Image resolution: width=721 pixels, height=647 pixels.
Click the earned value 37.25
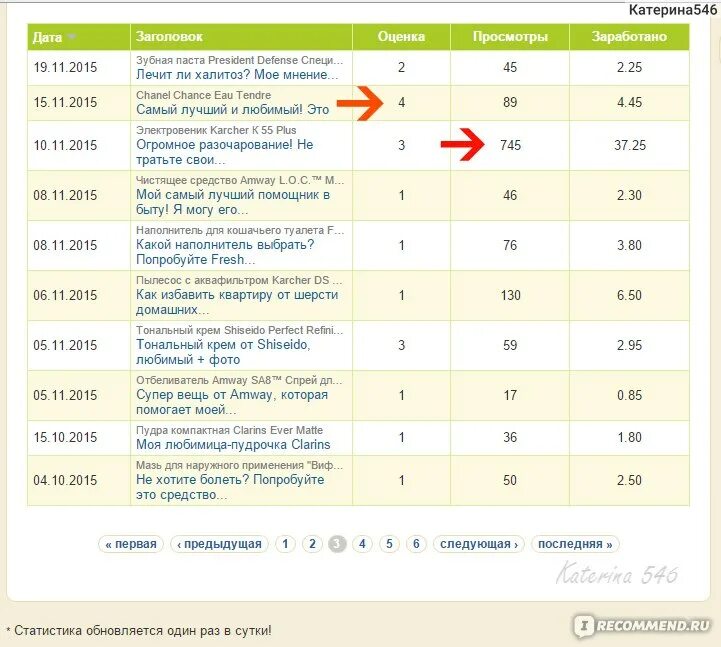pyautogui.click(x=630, y=145)
